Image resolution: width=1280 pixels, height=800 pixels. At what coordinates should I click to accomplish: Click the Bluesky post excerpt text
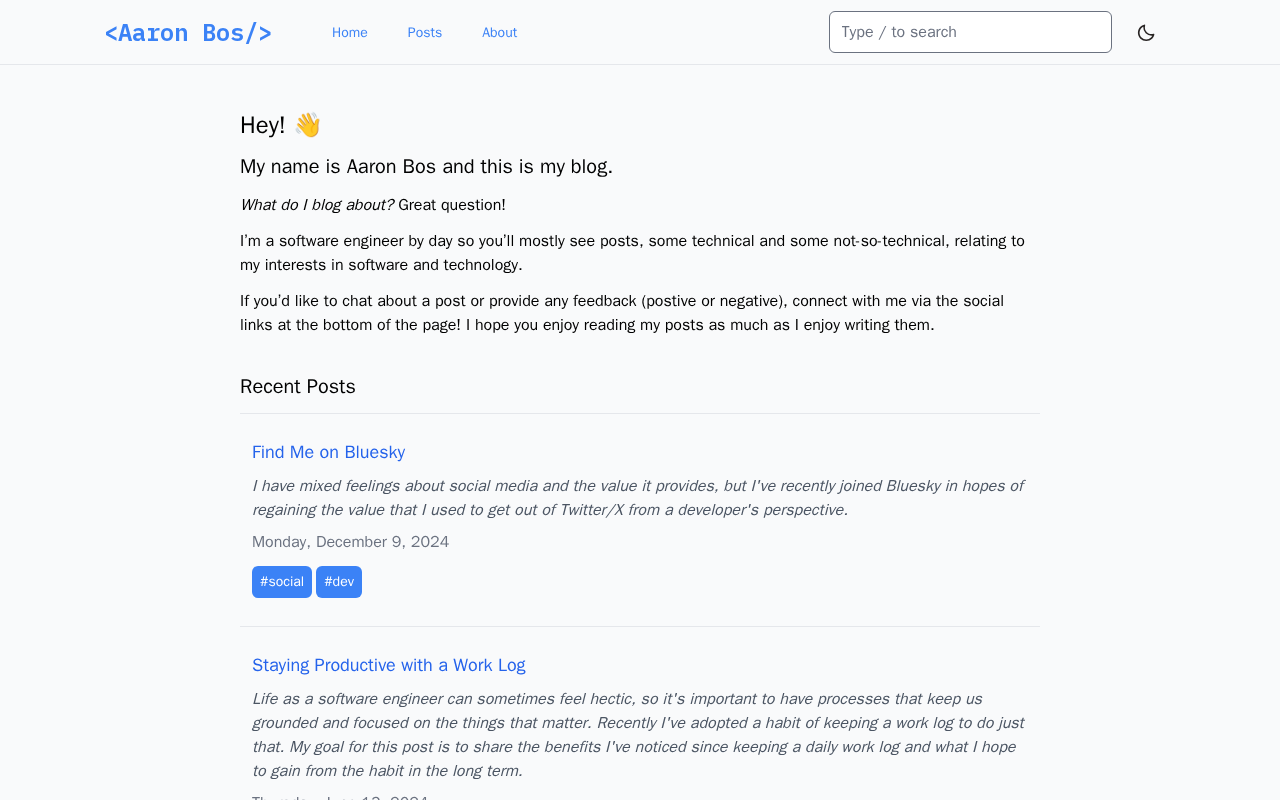click(x=638, y=498)
